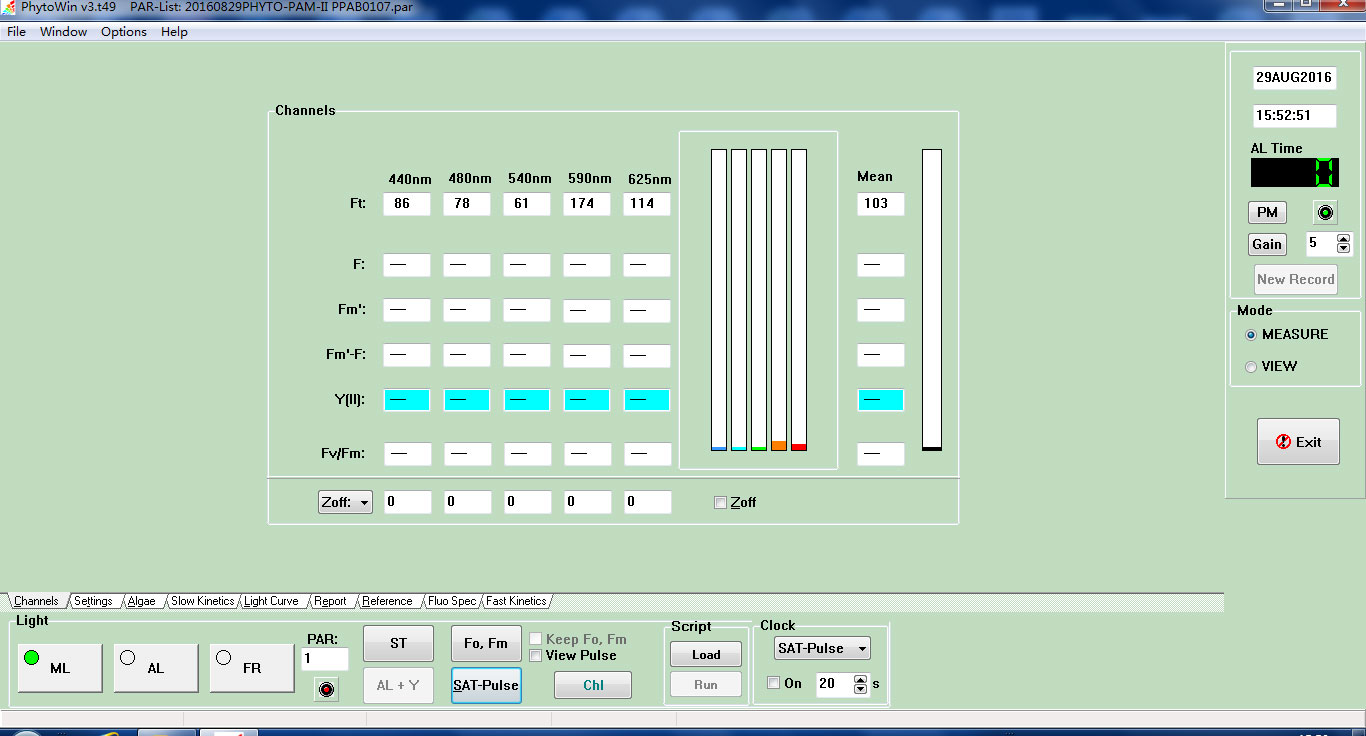
Task: Decrease the clock interval seconds stepper
Action: click(861, 689)
